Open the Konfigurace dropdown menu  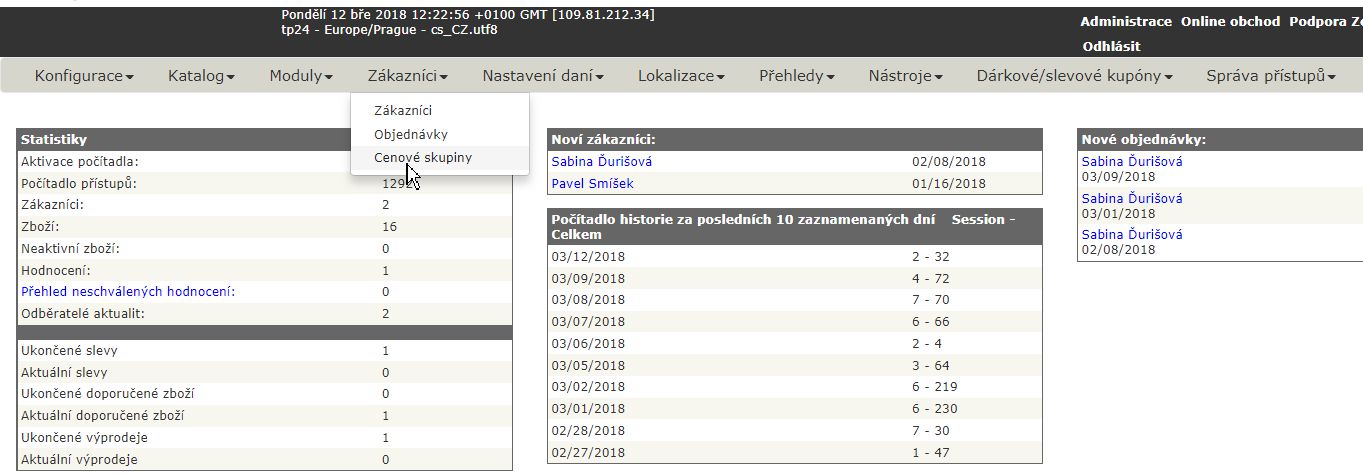point(84,76)
